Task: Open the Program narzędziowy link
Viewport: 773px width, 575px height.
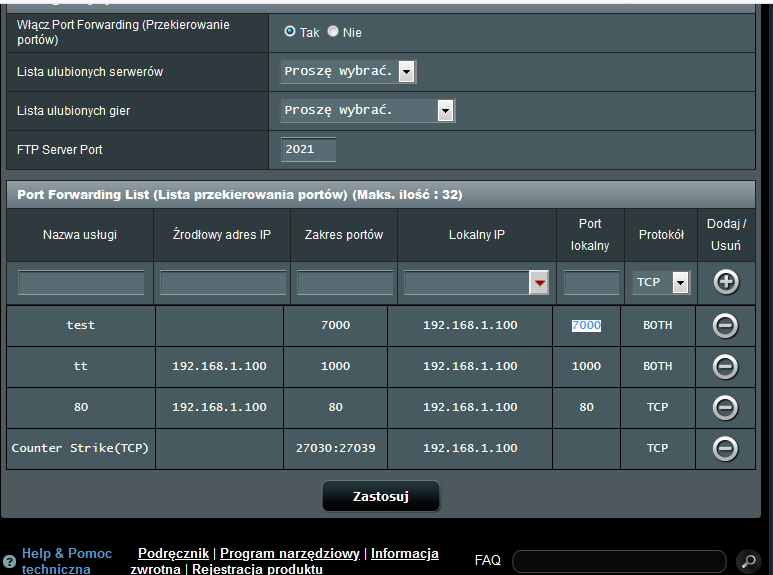Action: [290, 553]
